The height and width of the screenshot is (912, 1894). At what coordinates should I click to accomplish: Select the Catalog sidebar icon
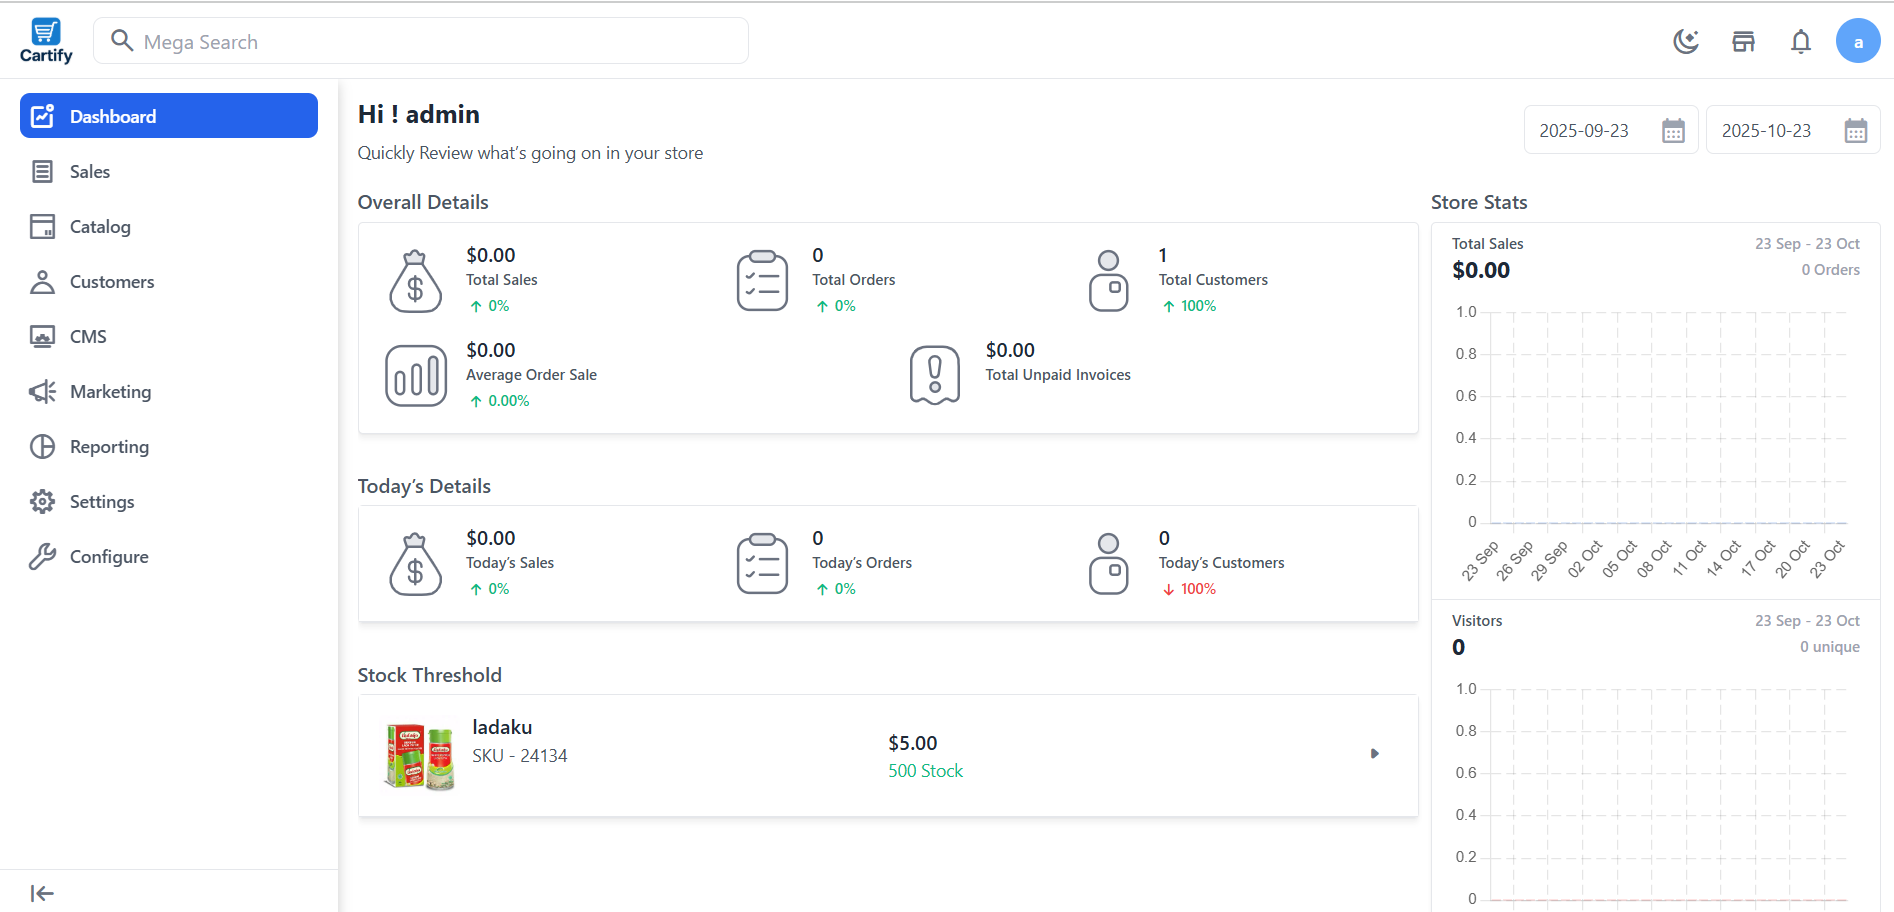point(42,226)
